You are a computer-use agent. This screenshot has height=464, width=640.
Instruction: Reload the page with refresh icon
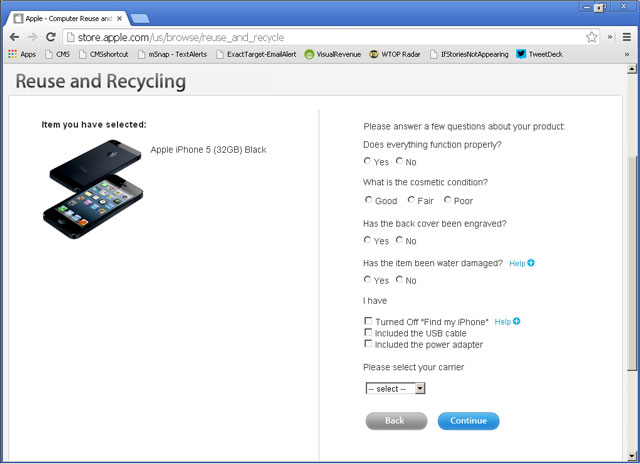(51, 37)
